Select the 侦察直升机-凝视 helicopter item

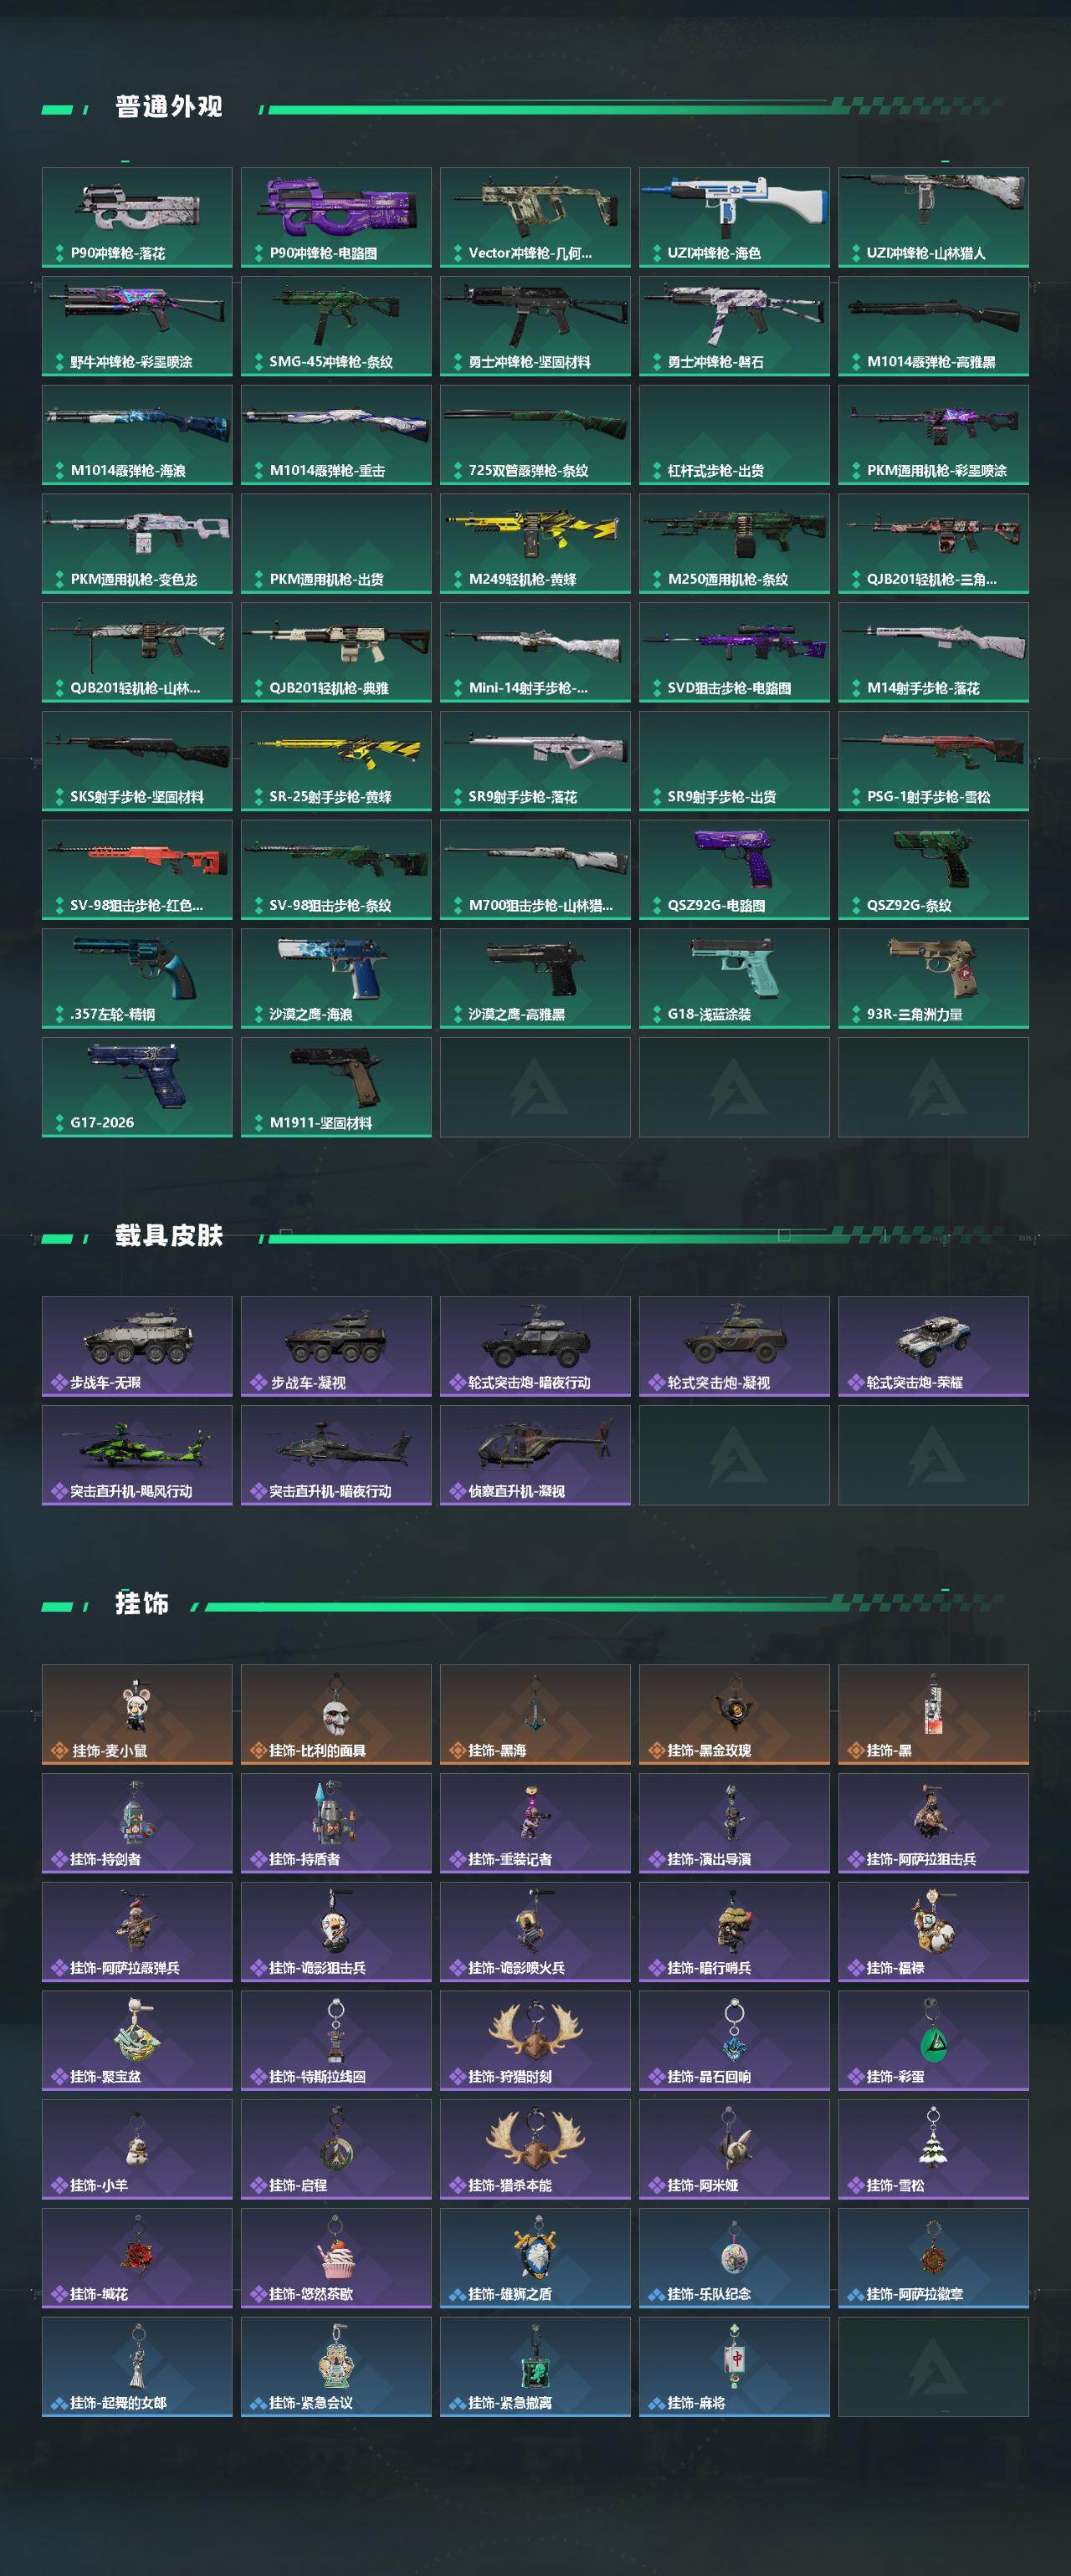[x=535, y=1455]
